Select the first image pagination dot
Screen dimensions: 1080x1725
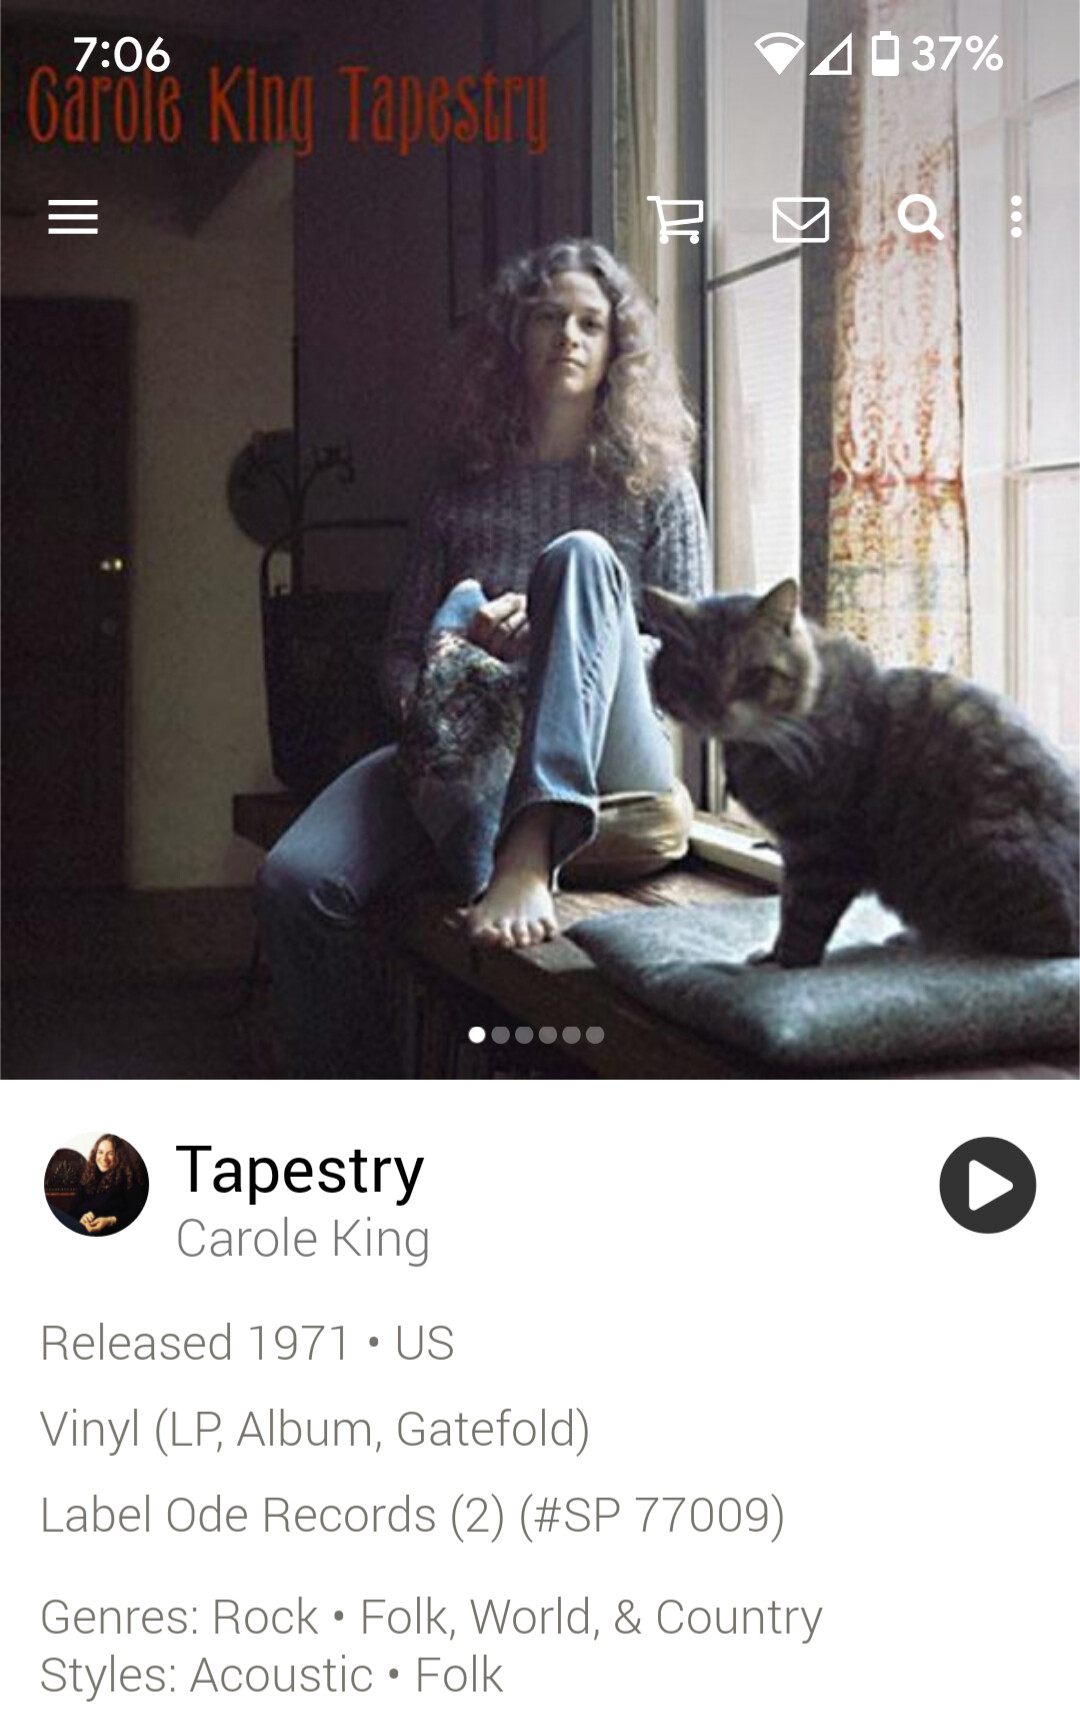click(477, 1035)
